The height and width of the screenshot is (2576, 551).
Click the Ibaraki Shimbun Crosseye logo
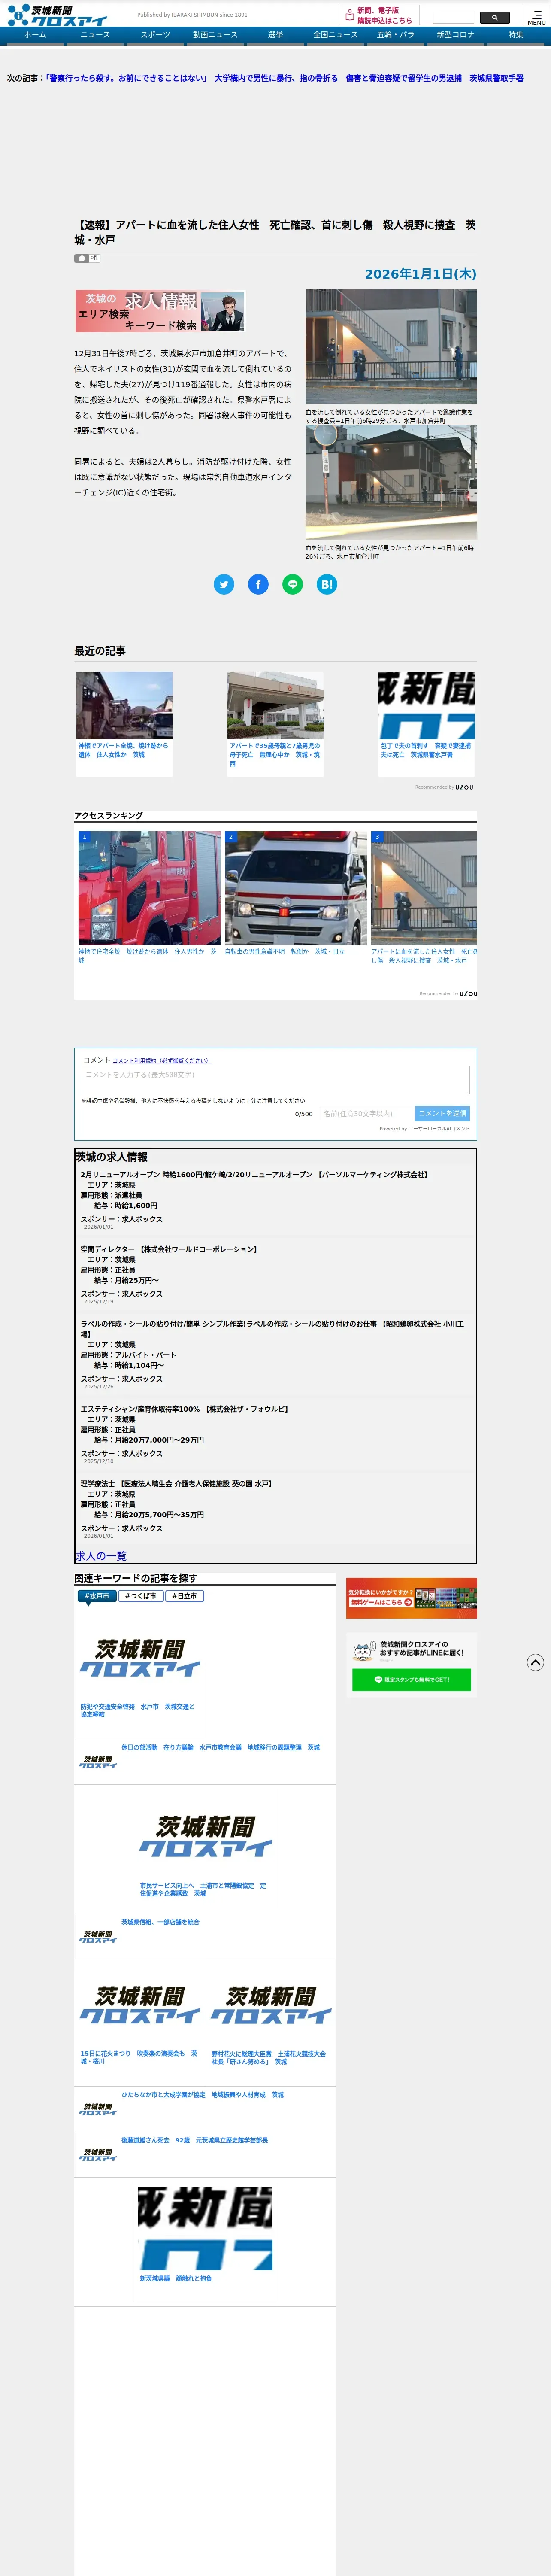pyautogui.click(x=57, y=14)
